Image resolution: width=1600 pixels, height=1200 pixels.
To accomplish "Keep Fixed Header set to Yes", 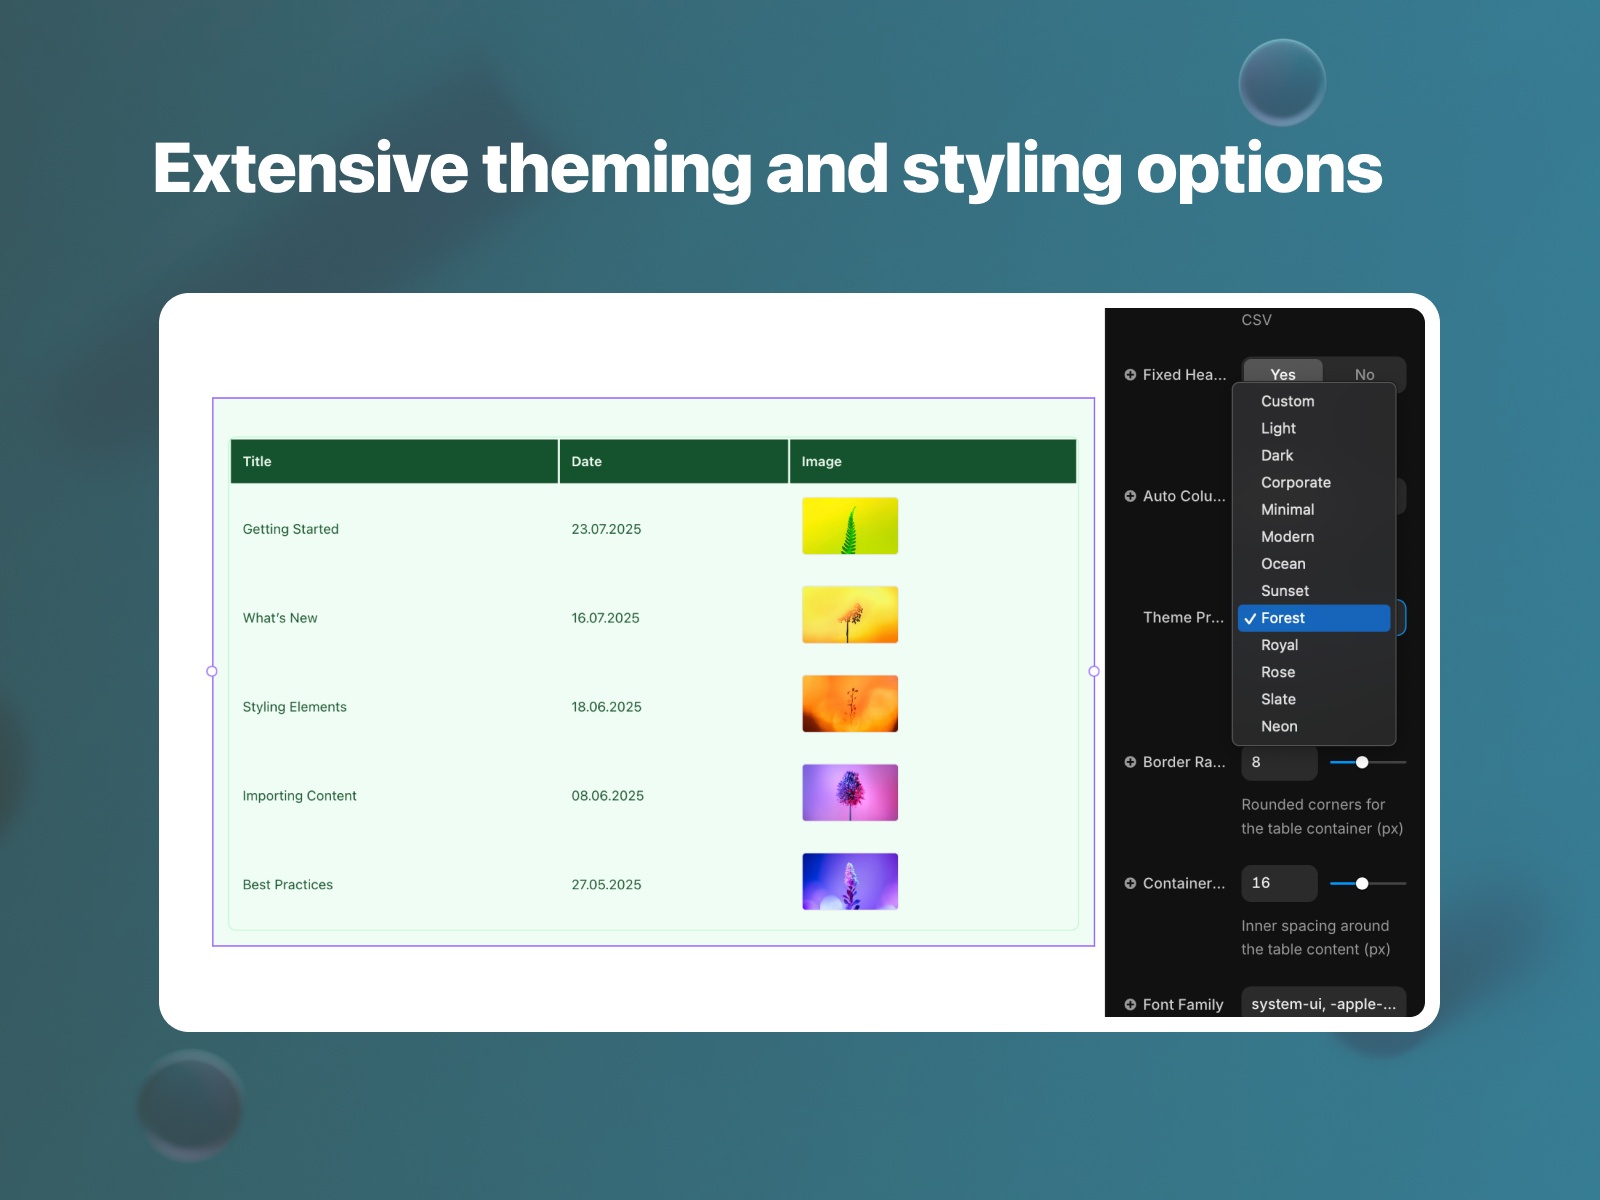I will (1283, 374).
